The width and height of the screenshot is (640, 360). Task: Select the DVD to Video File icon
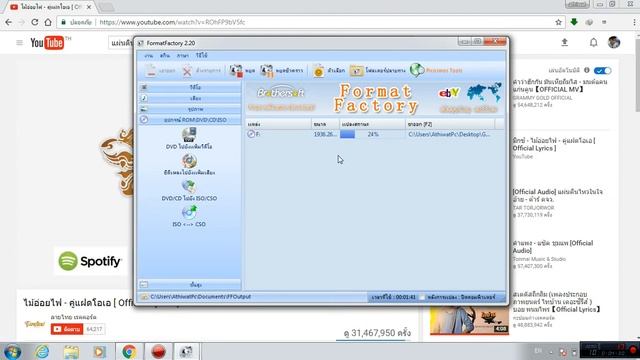(189, 135)
